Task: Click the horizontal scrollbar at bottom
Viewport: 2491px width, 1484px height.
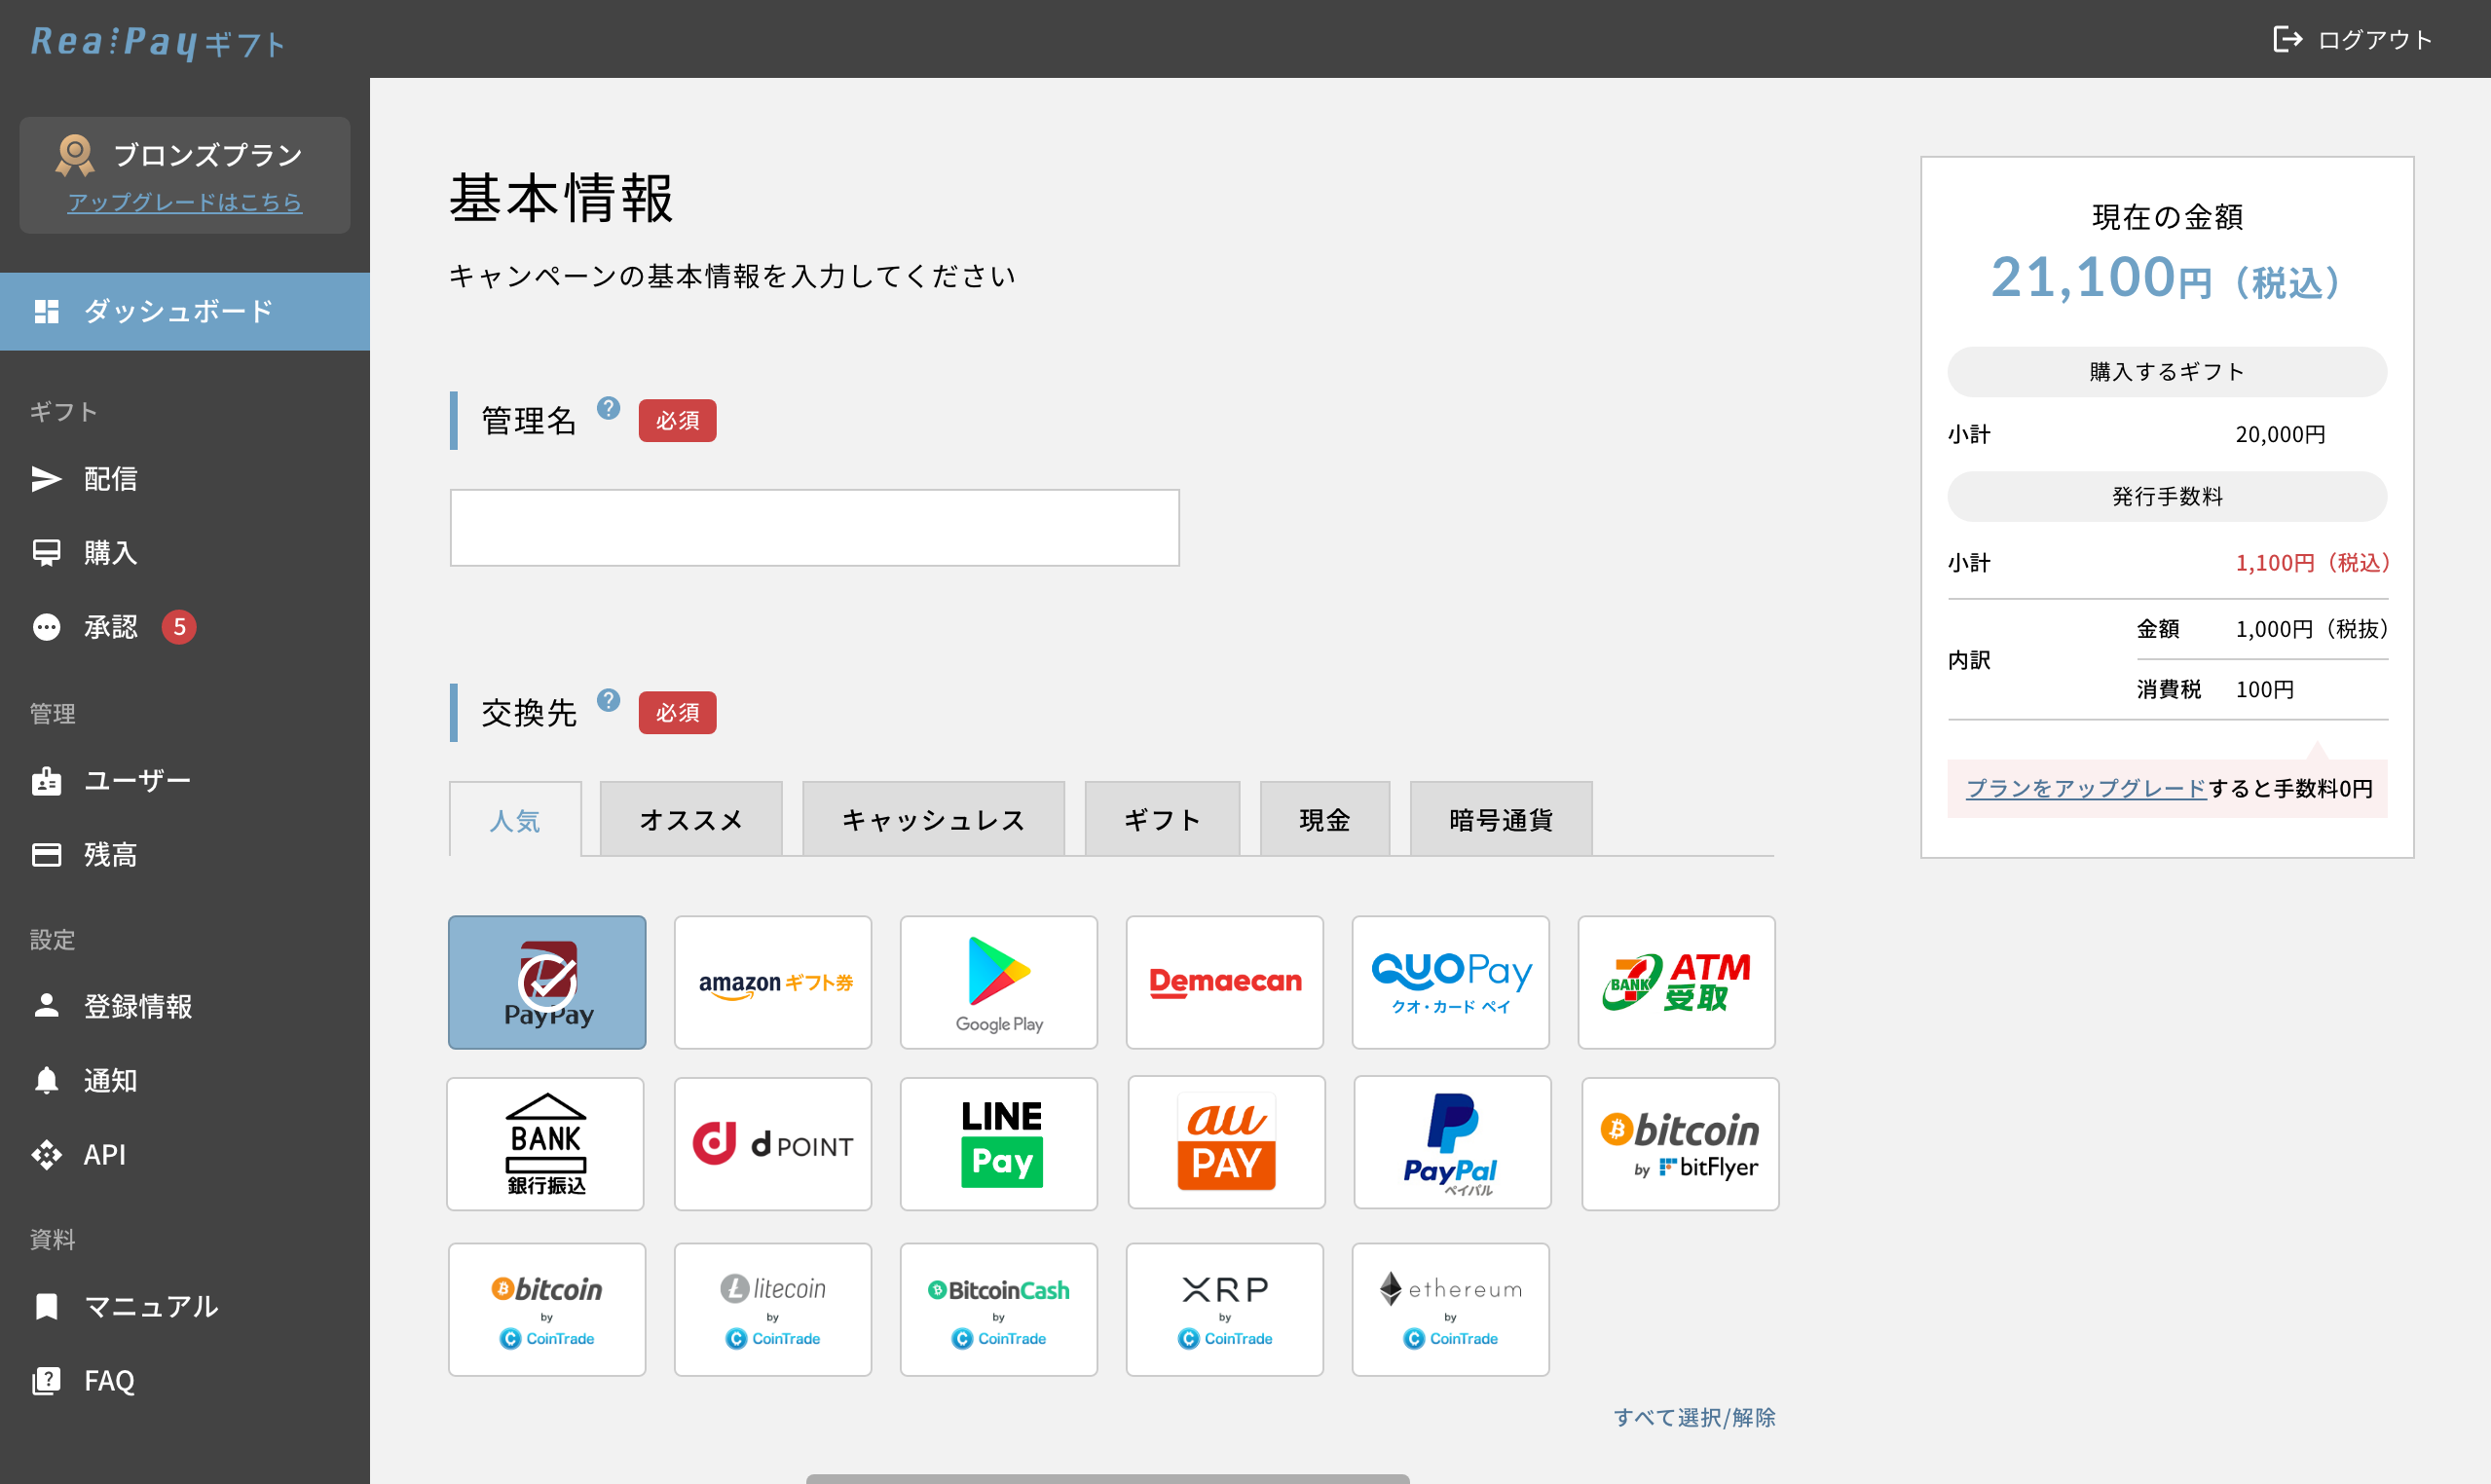Action: tap(1108, 1478)
